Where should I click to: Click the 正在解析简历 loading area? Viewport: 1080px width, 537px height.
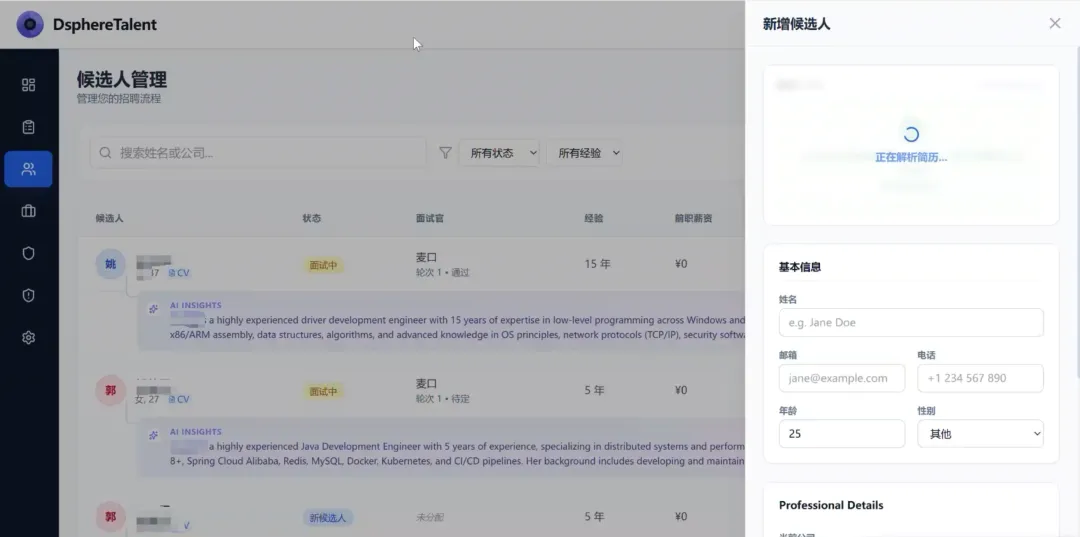click(911, 145)
